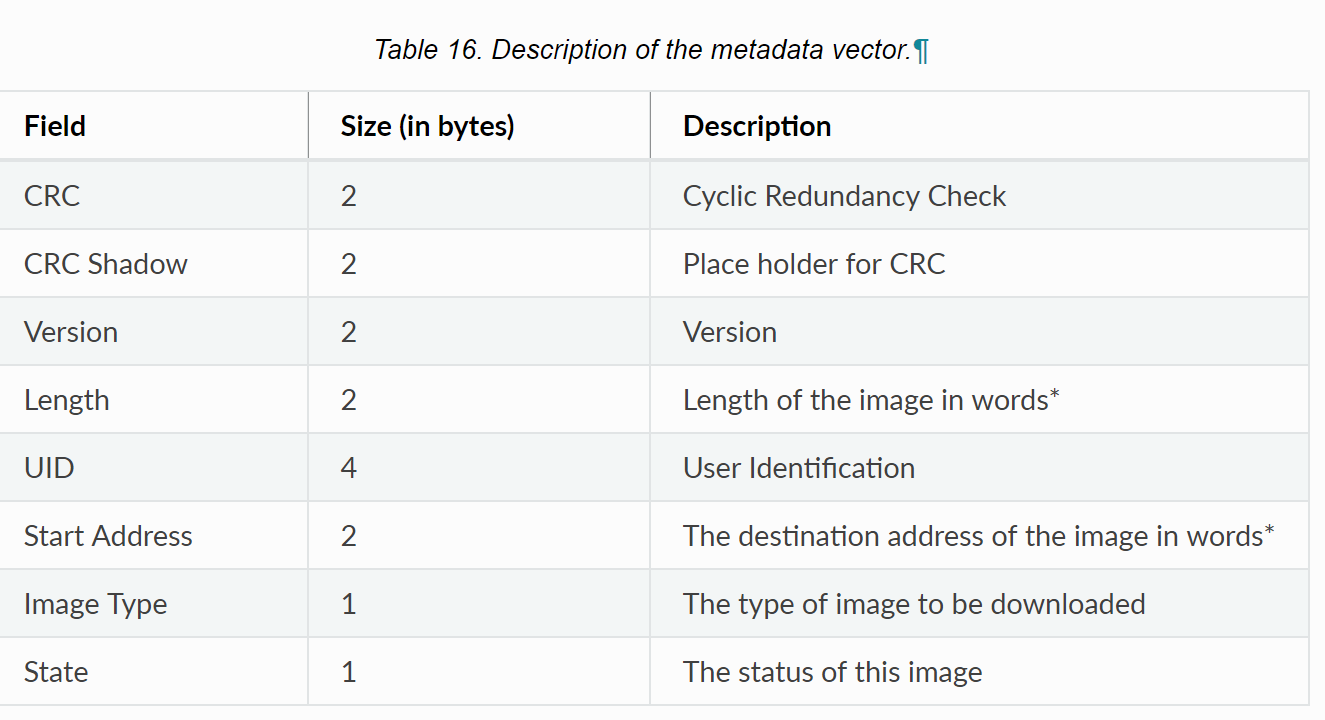Select the State field cell
1325x720 pixels.
tap(154, 671)
